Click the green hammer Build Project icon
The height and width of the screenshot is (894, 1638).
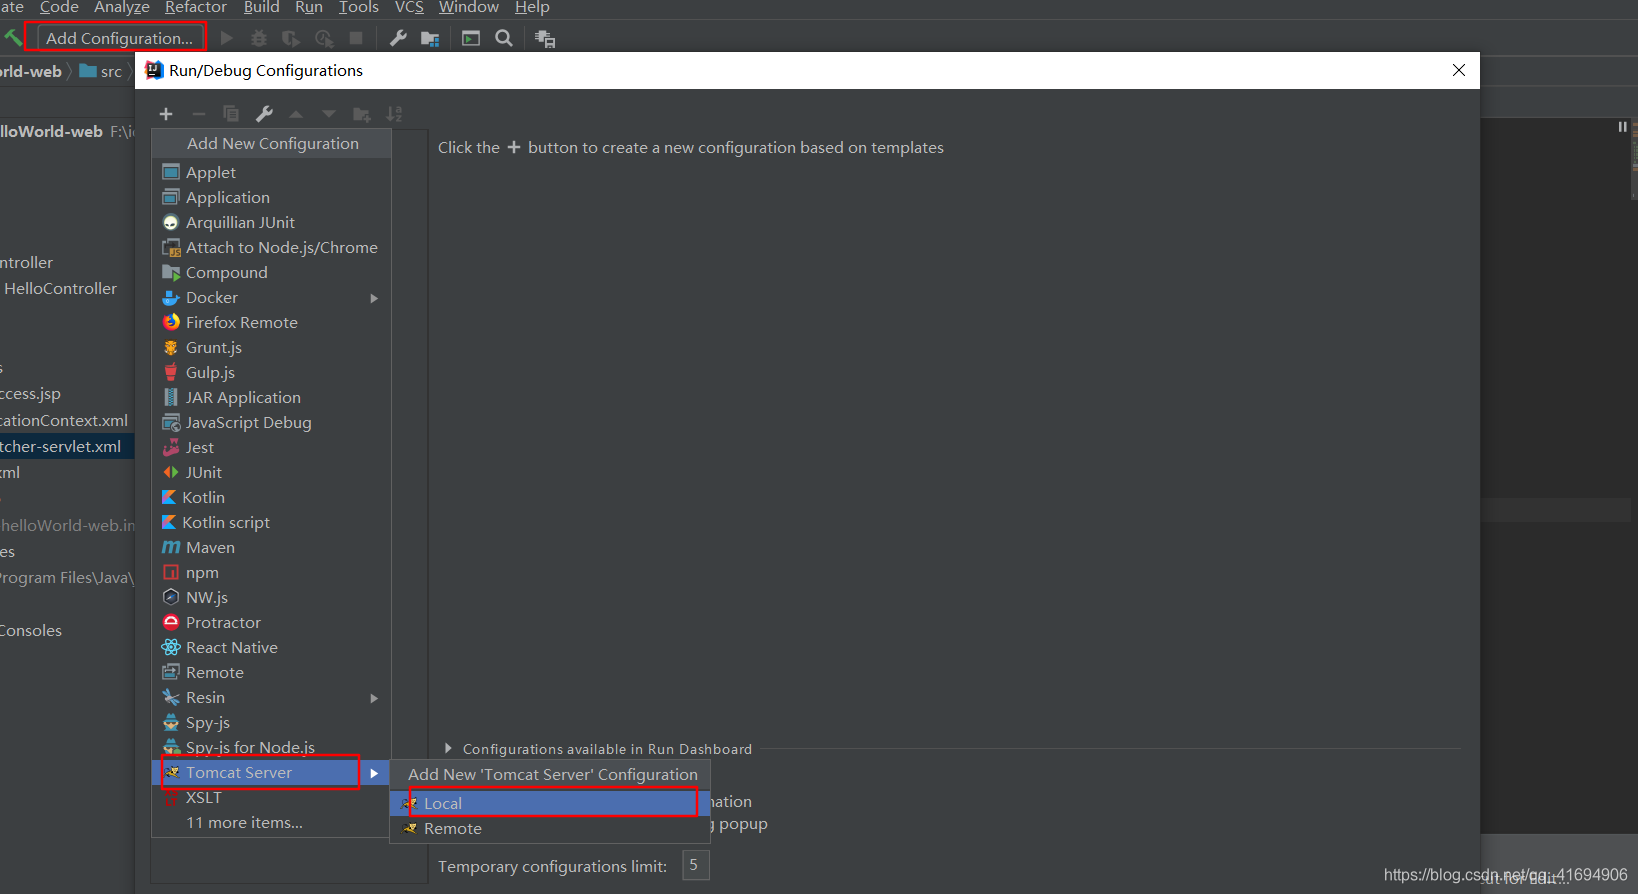pos(12,38)
